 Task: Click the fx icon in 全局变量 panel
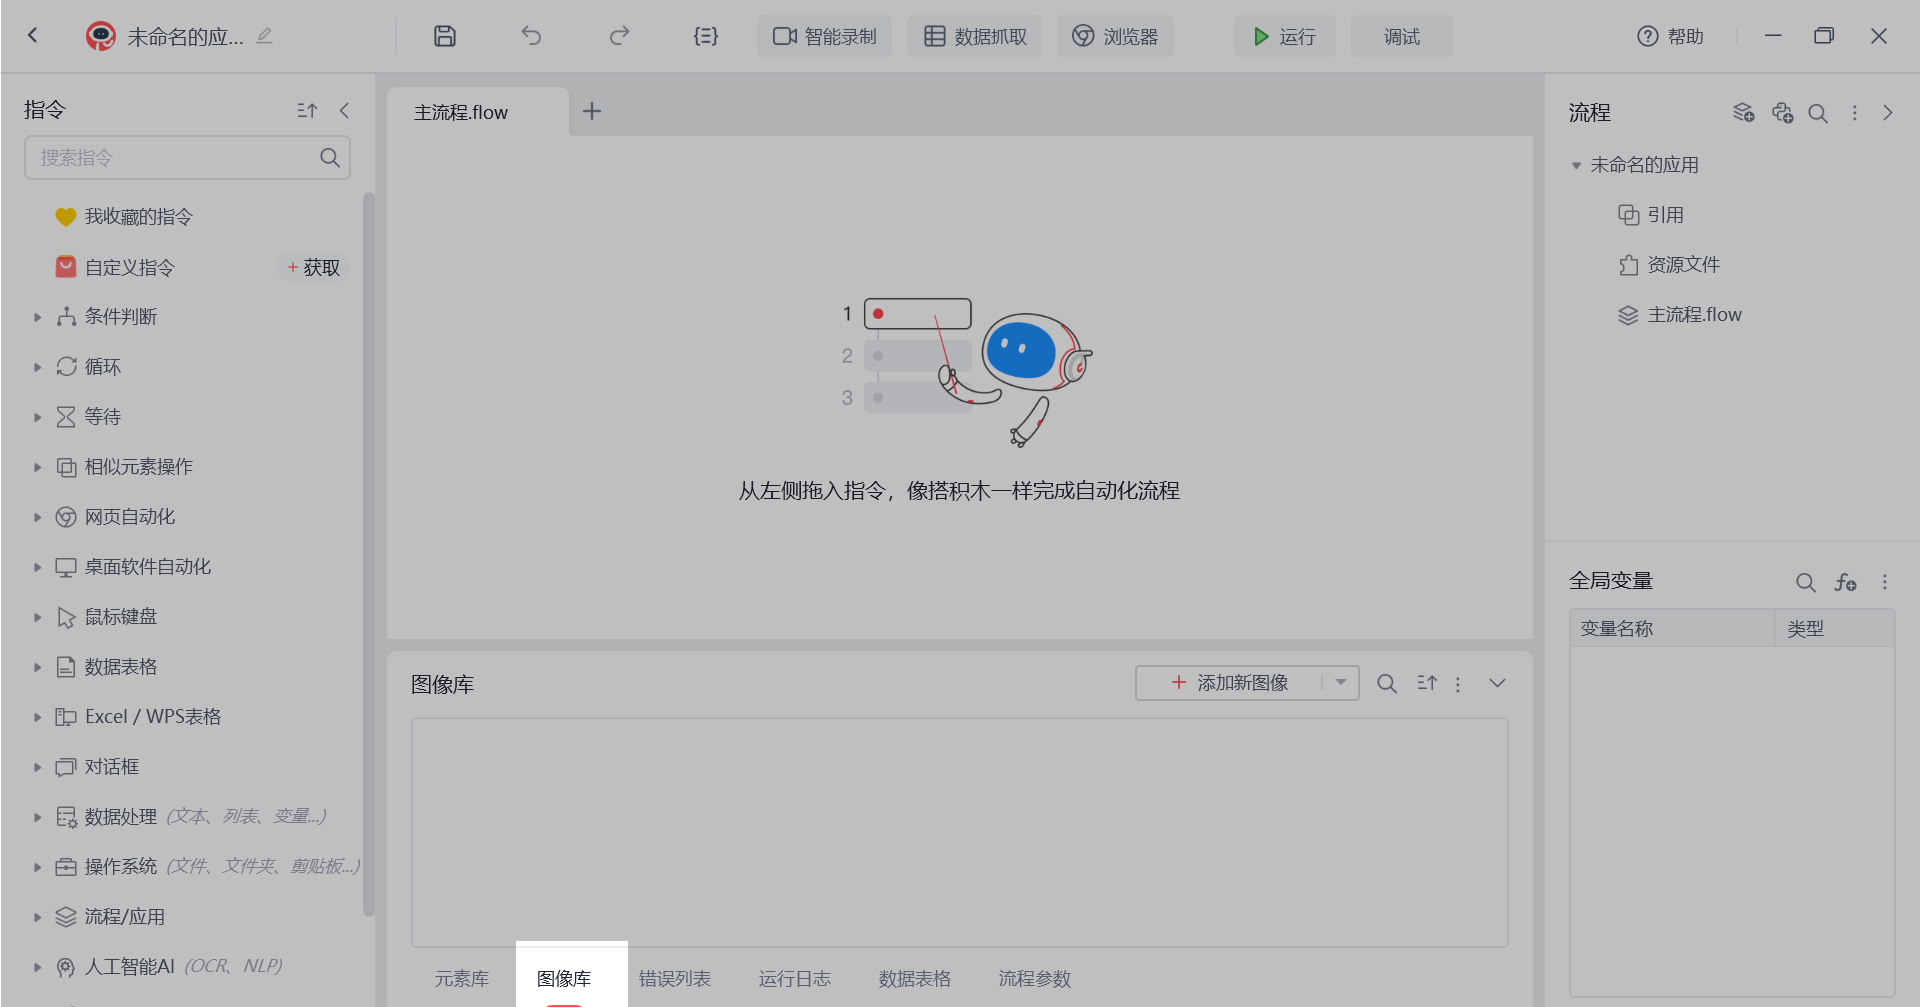1845,582
